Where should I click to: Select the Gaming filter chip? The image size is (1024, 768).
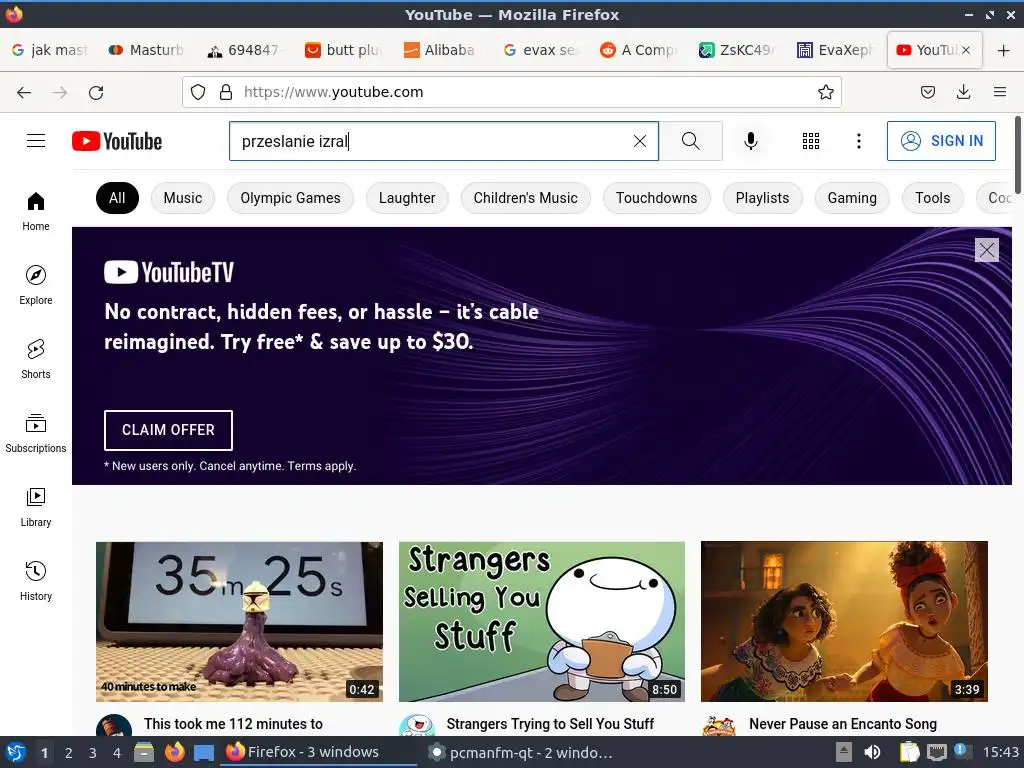[x=852, y=198]
